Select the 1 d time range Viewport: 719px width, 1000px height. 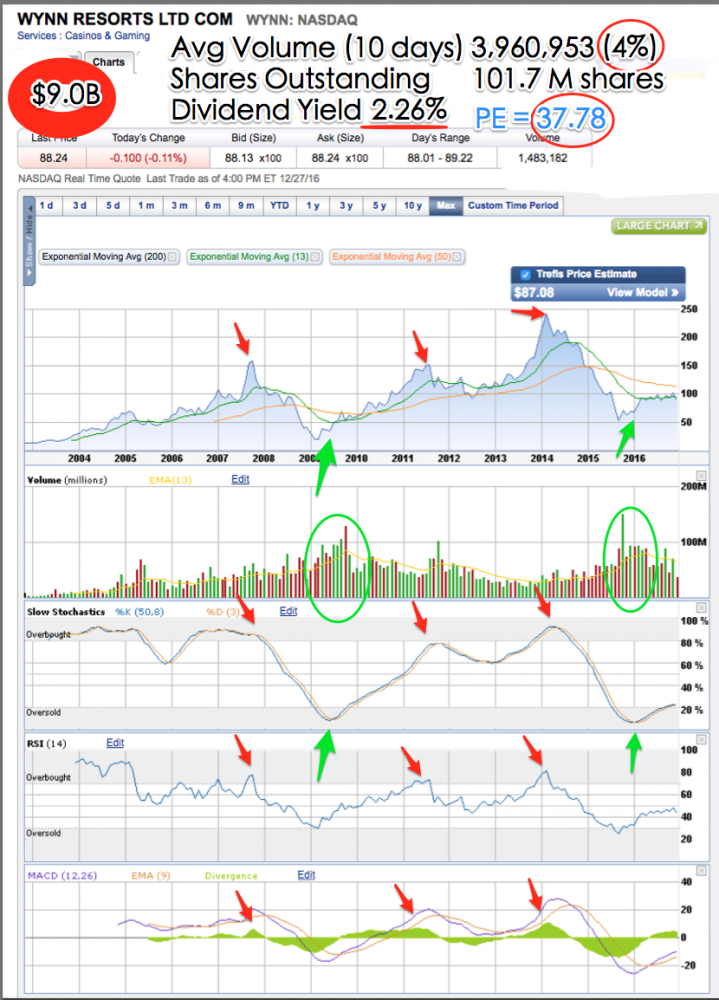click(50, 206)
